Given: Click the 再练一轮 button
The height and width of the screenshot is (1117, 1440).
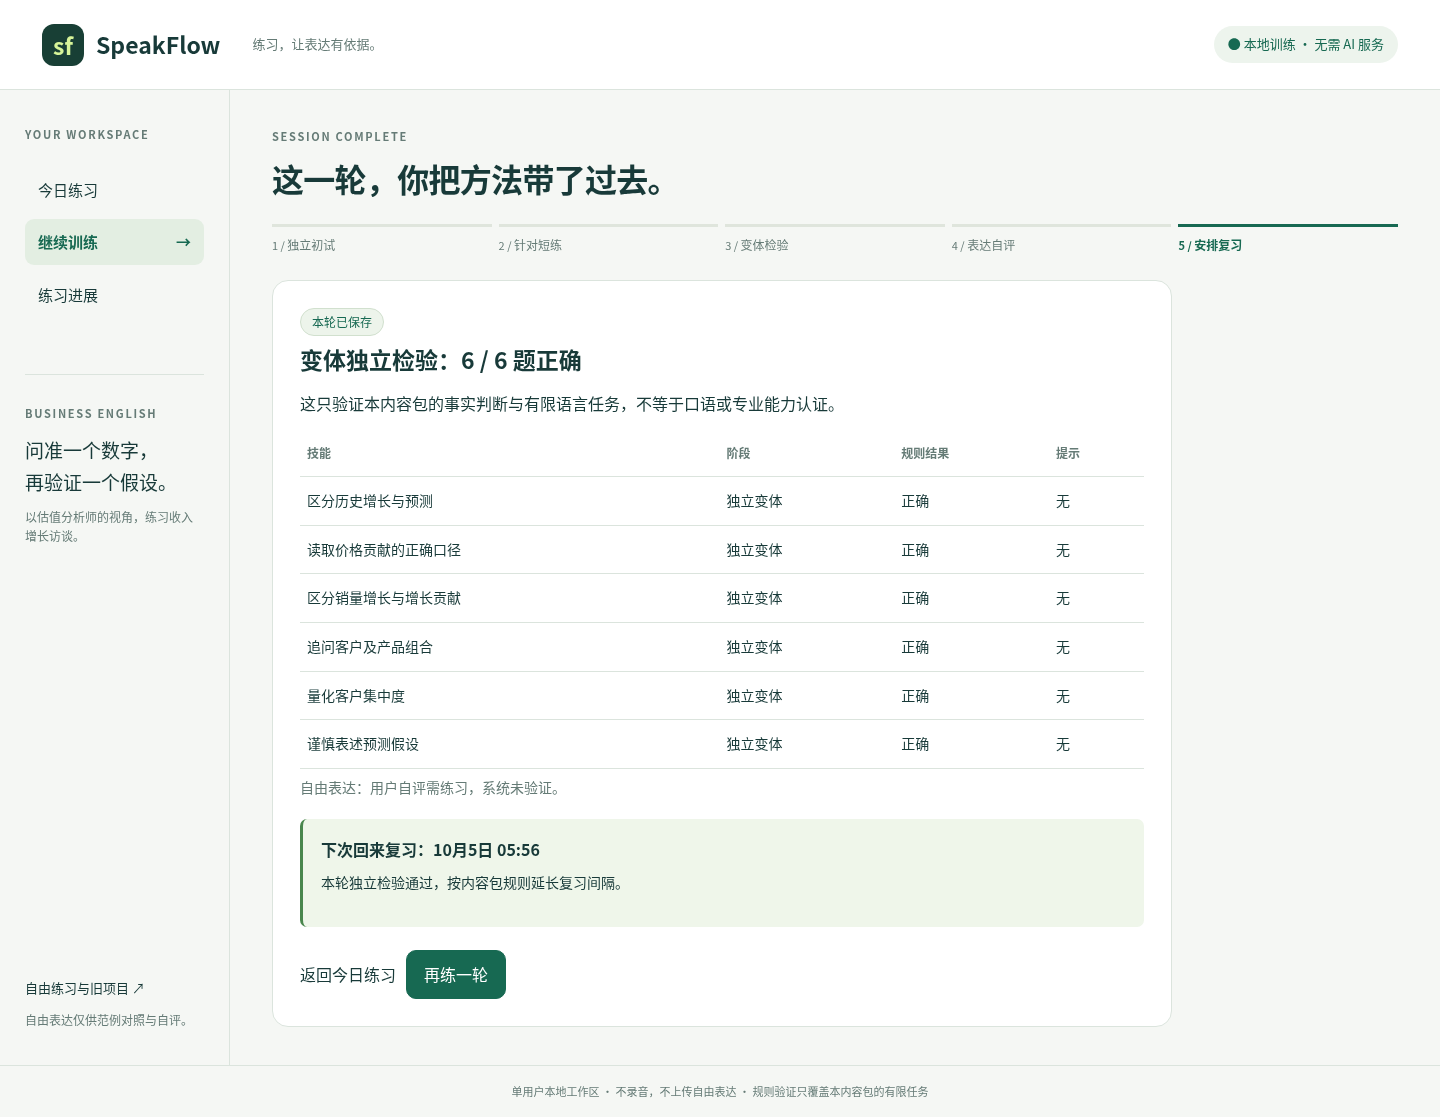Looking at the screenshot, I should coord(456,974).
